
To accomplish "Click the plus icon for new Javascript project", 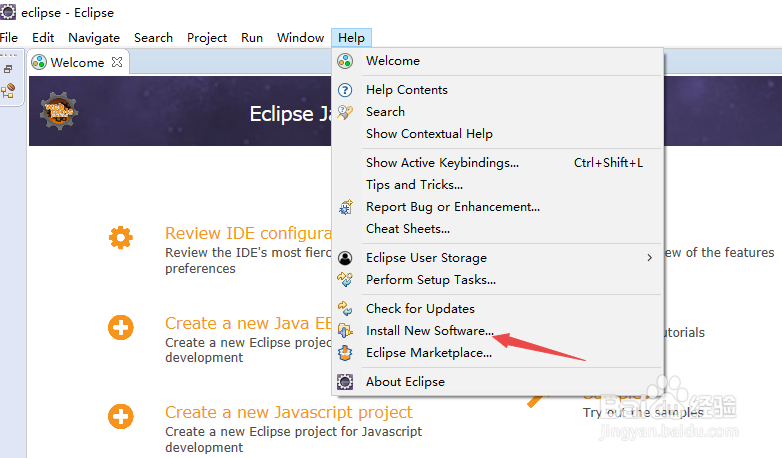I will tap(121, 416).
